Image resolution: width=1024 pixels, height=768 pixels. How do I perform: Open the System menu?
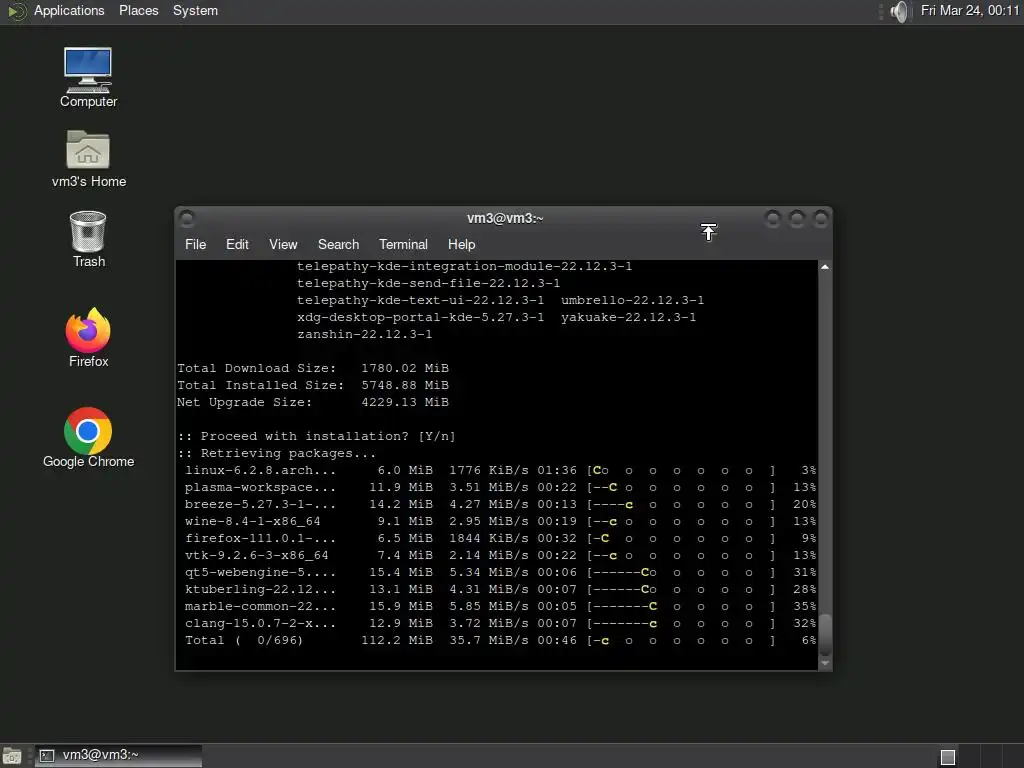pyautogui.click(x=195, y=10)
